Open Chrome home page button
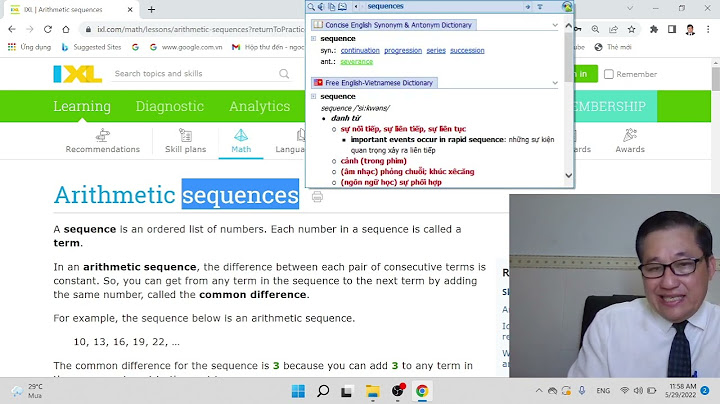The image size is (720, 404). [x=66, y=29]
